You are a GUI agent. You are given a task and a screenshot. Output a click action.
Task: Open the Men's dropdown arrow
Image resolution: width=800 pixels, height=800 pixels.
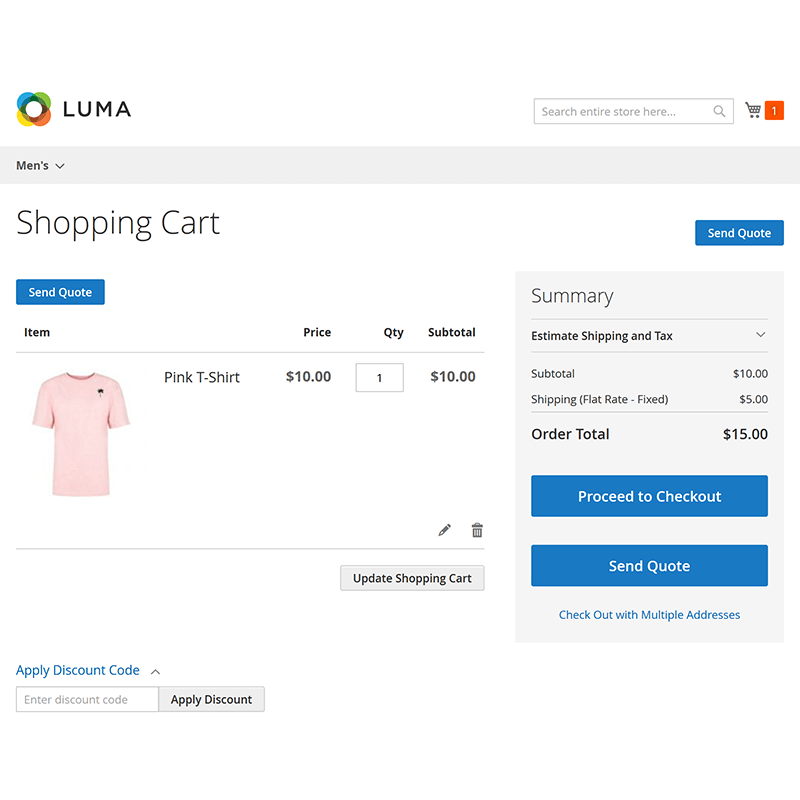(59, 165)
